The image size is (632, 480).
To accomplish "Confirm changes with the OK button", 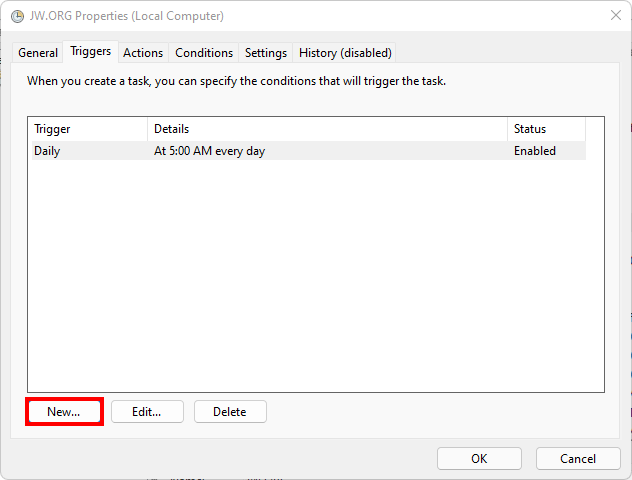I will tap(479, 459).
